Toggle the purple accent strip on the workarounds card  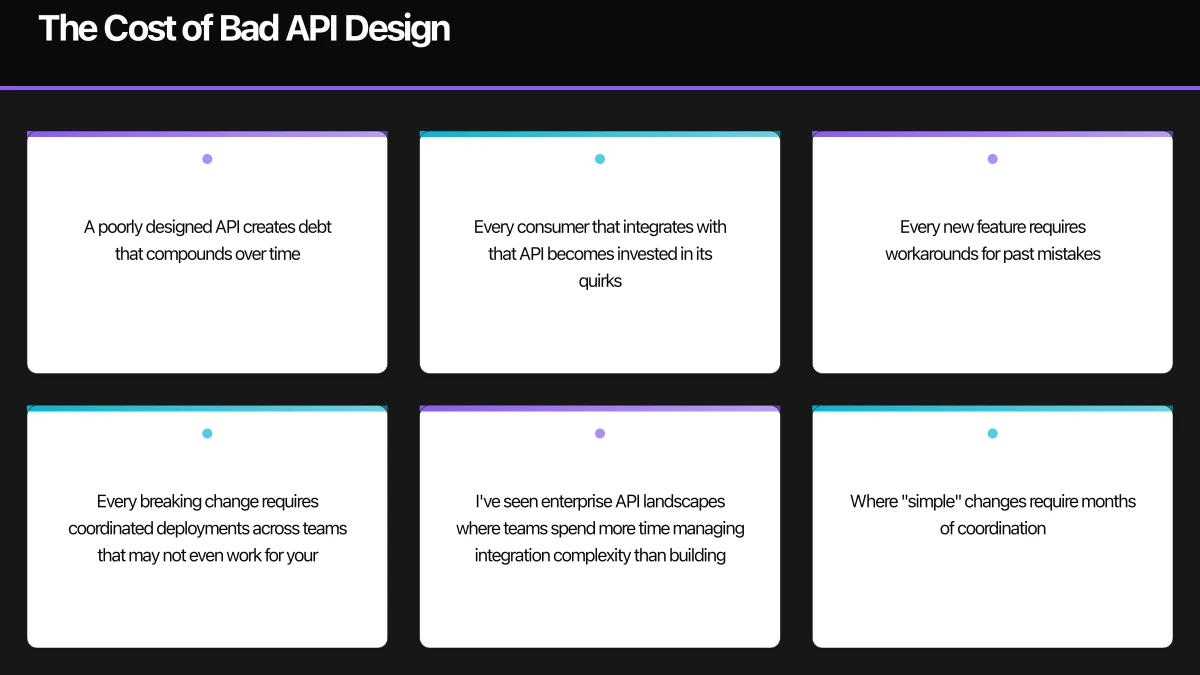992,133
